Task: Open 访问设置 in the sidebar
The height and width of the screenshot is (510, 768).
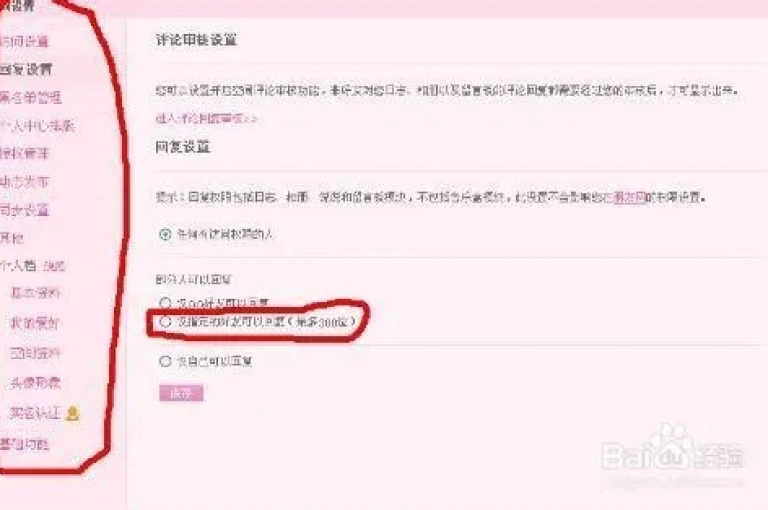Action: [24, 42]
